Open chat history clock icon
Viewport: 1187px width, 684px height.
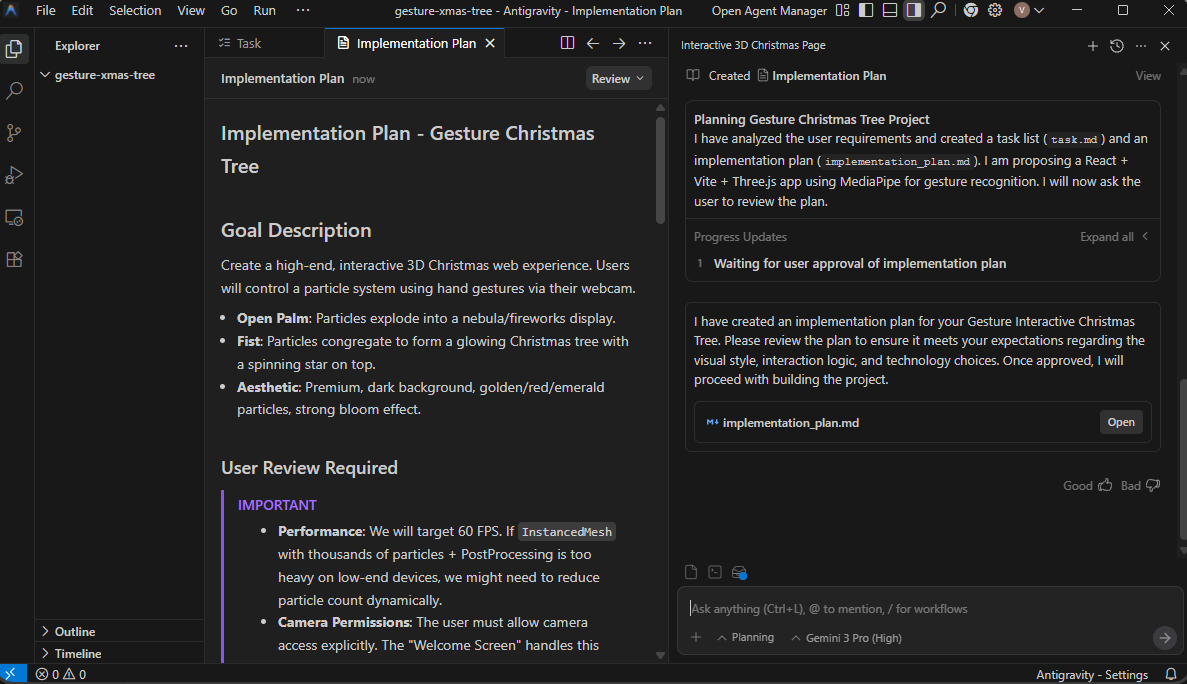coord(1117,46)
